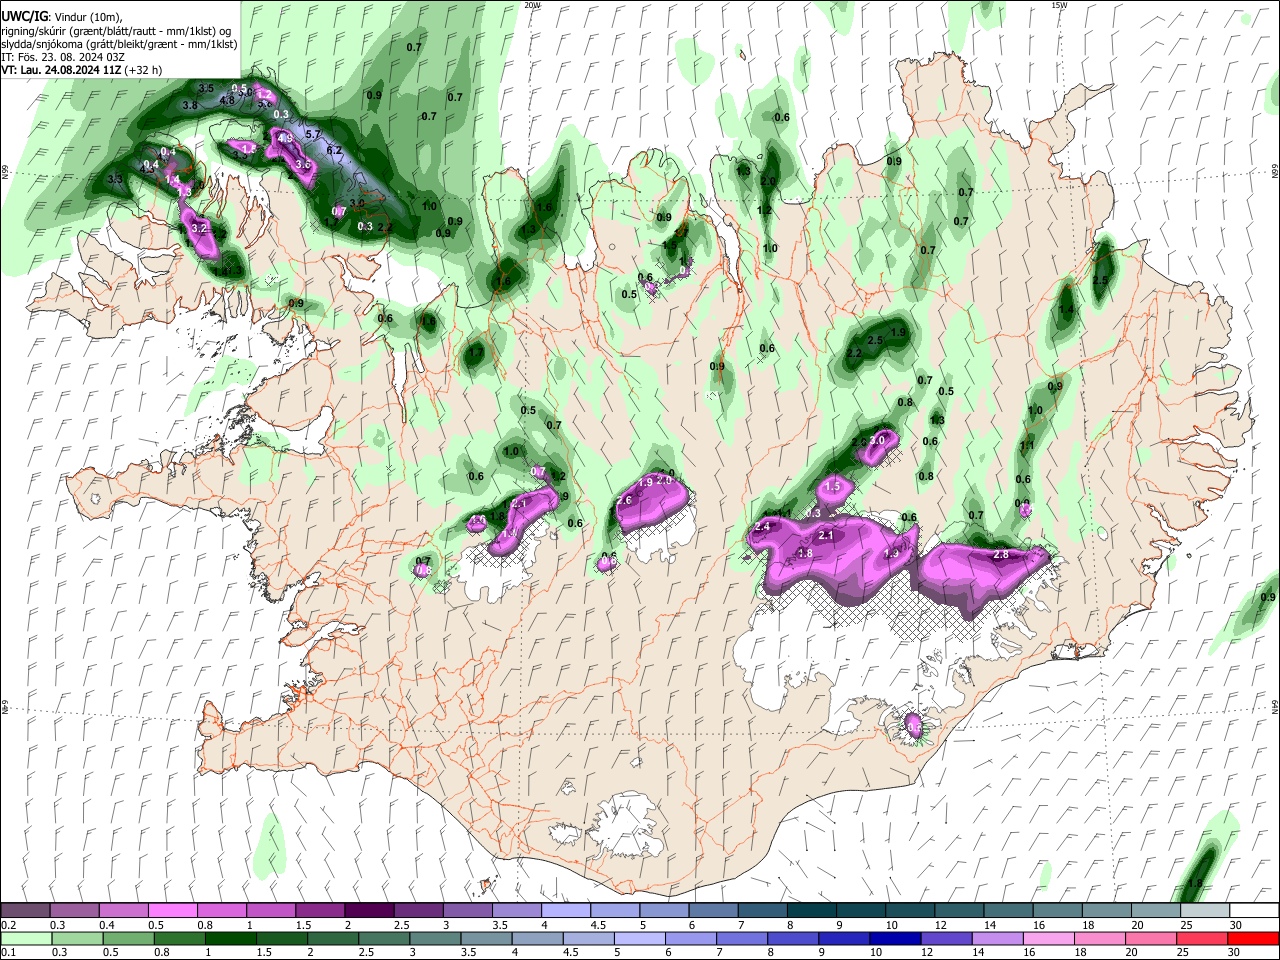Click the 20W longitude label

coord(532,5)
